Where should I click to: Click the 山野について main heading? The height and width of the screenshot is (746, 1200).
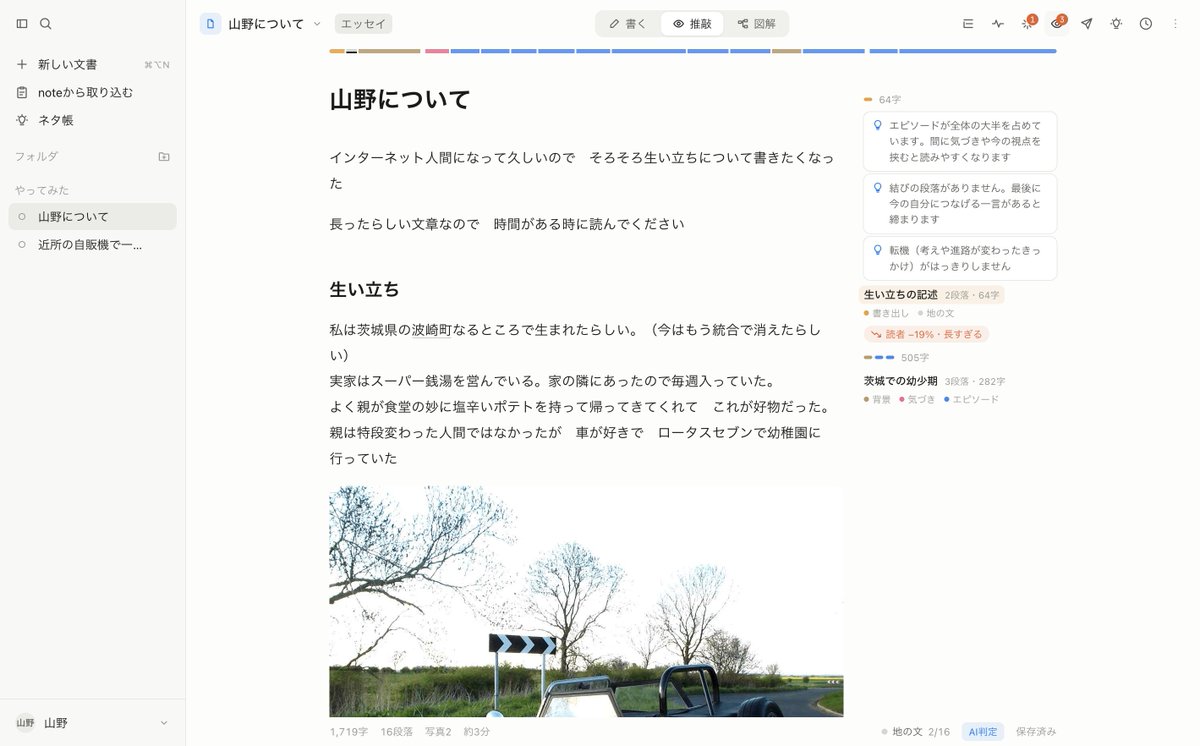[x=400, y=100]
